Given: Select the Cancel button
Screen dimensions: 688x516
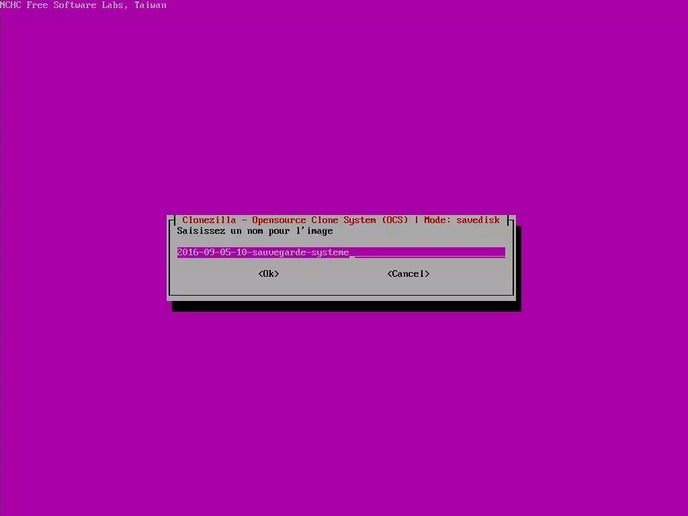Looking at the screenshot, I should [408, 274].
